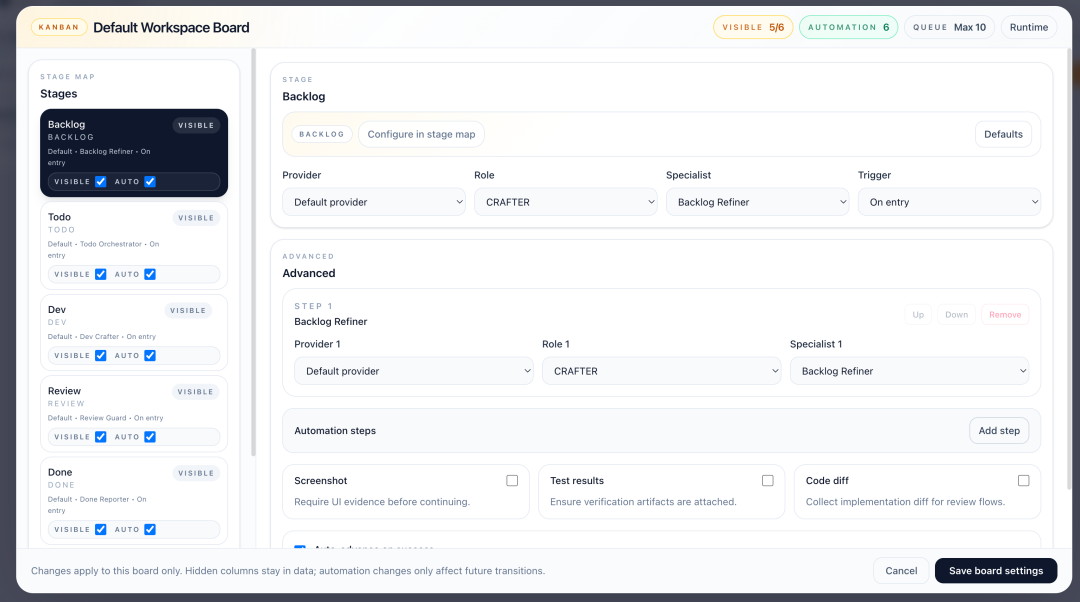Click the Defaults button
This screenshot has height=602, width=1080.
pos(1004,134)
